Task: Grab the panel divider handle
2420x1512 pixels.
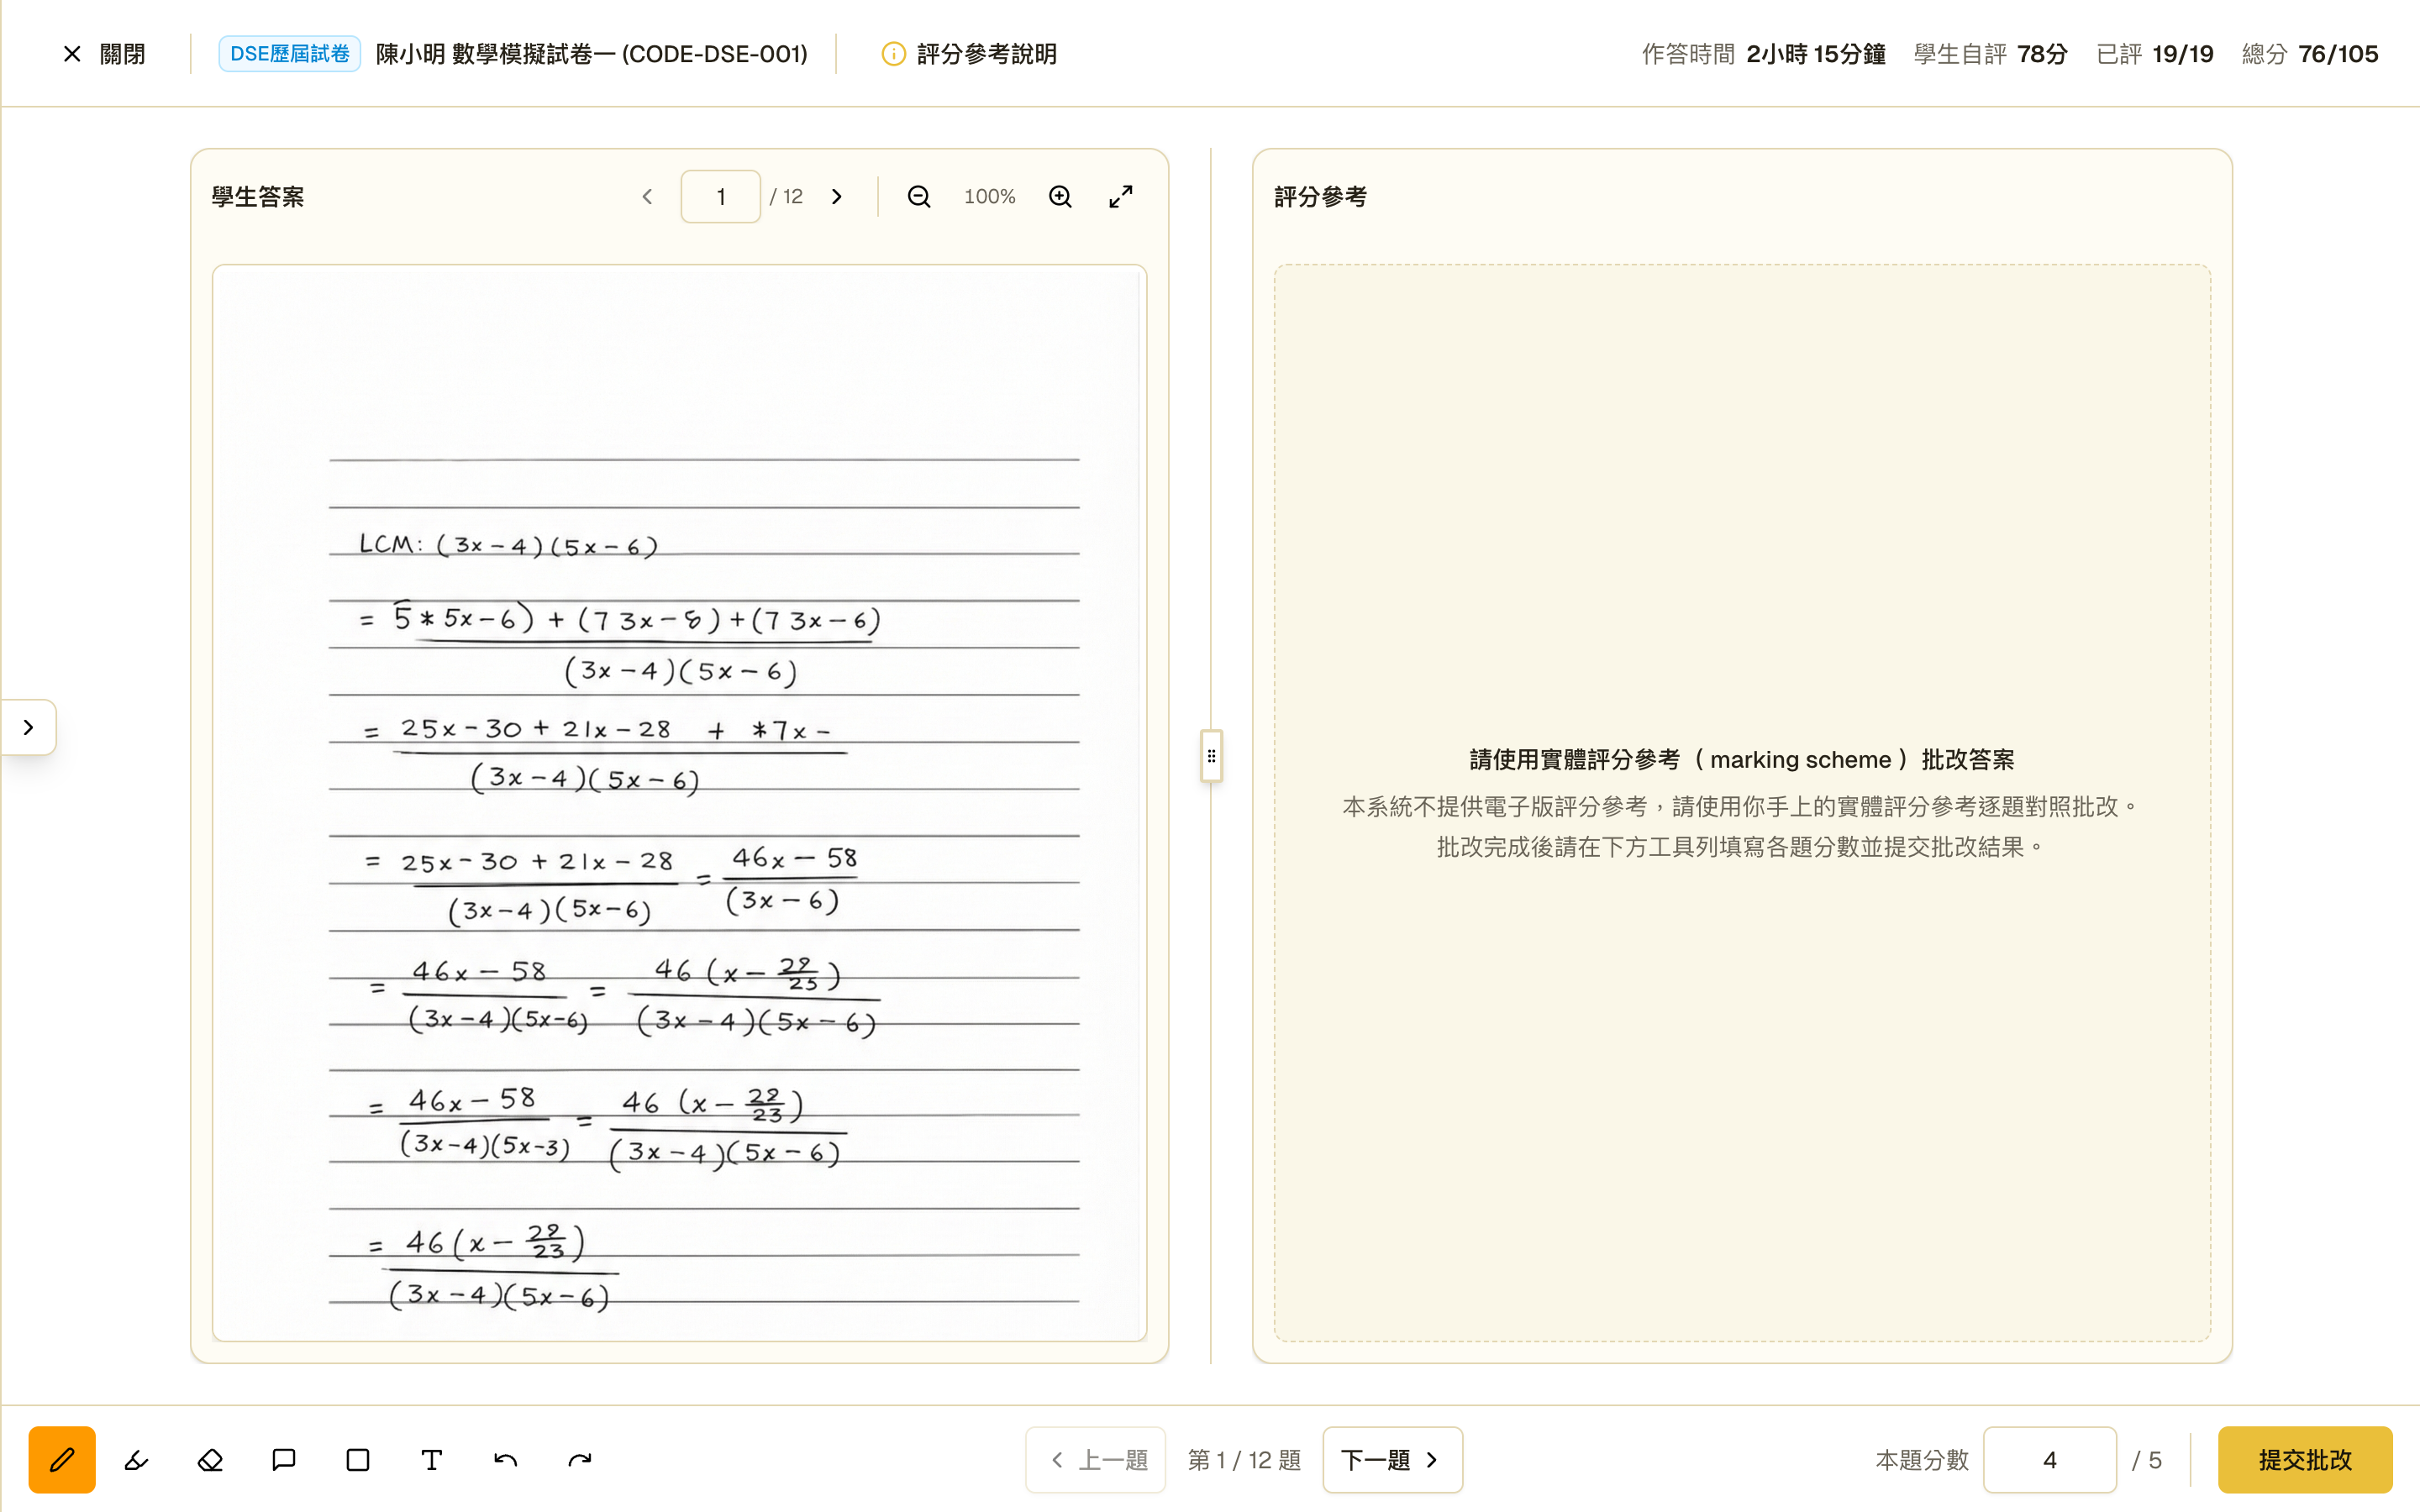Action: coord(1211,756)
